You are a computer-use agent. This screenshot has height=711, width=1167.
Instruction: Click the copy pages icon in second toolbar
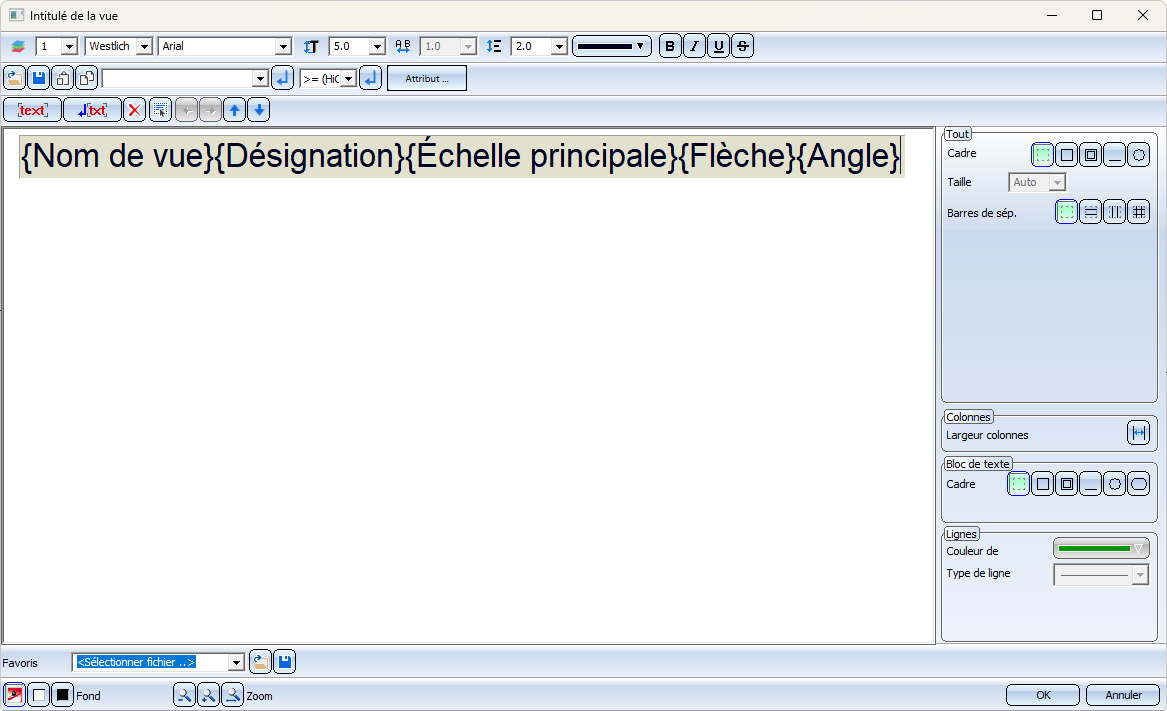coord(86,78)
